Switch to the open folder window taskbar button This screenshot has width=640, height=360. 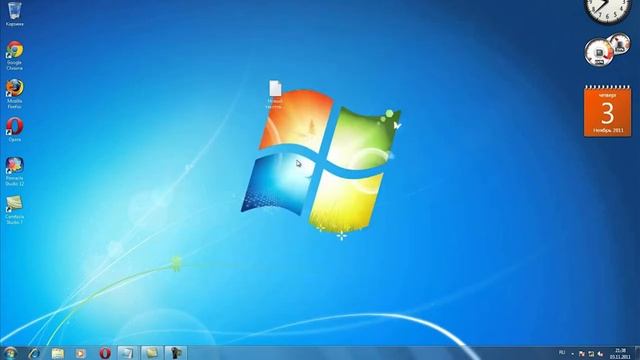click(x=152, y=353)
